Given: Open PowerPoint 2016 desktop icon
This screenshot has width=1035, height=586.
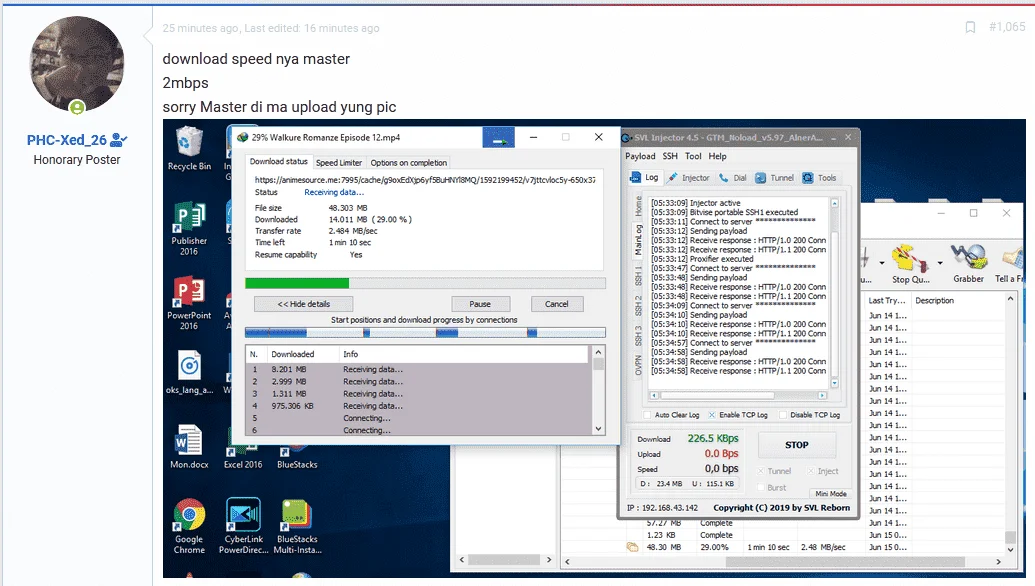Looking at the screenshot, I should [x=189, y=302].
